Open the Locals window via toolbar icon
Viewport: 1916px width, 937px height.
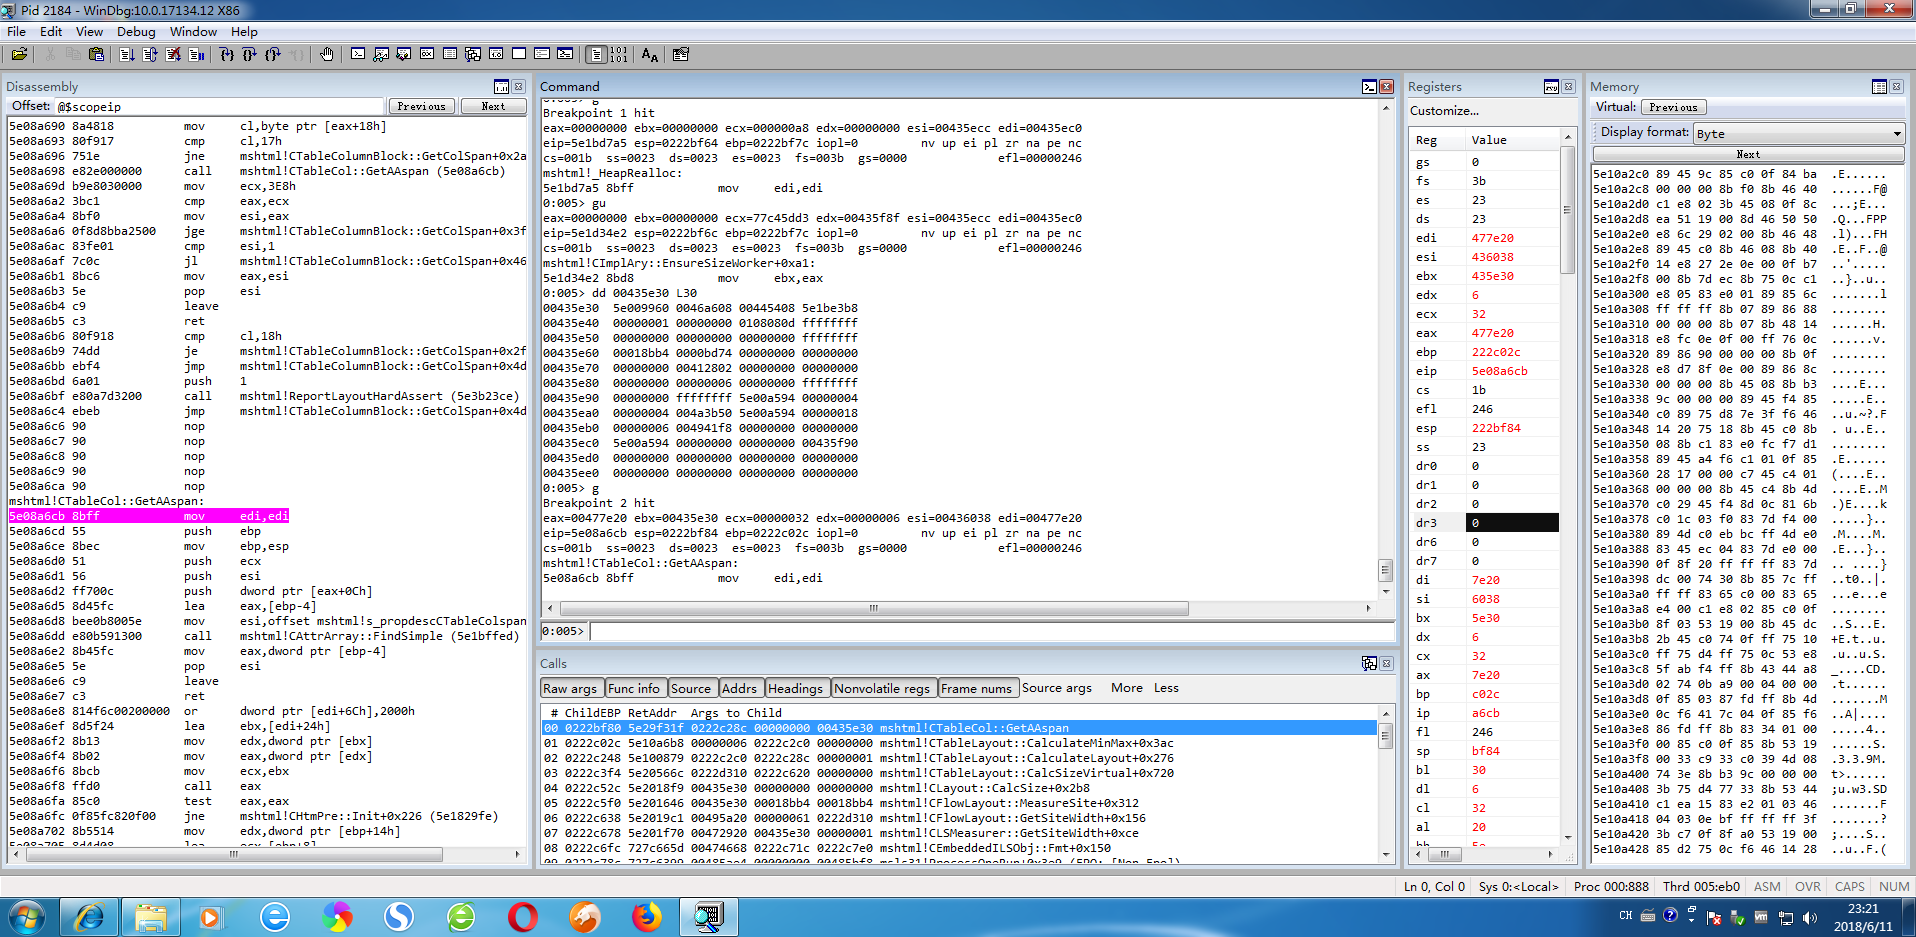click(404, 54)
